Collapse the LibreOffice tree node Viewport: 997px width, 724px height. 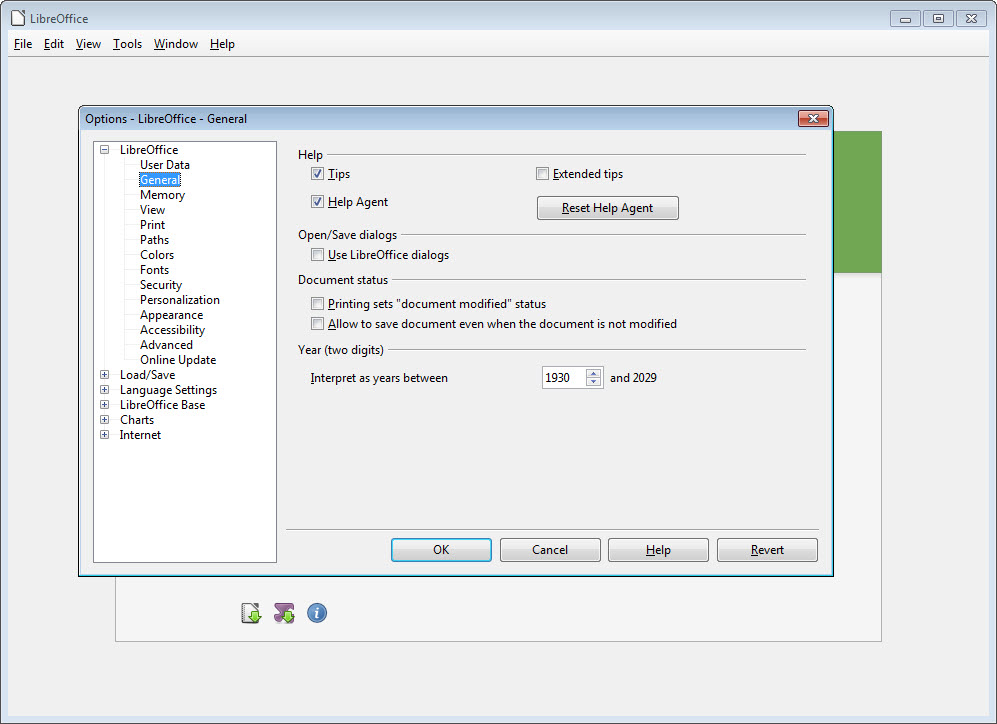click(x=104, y=150)
